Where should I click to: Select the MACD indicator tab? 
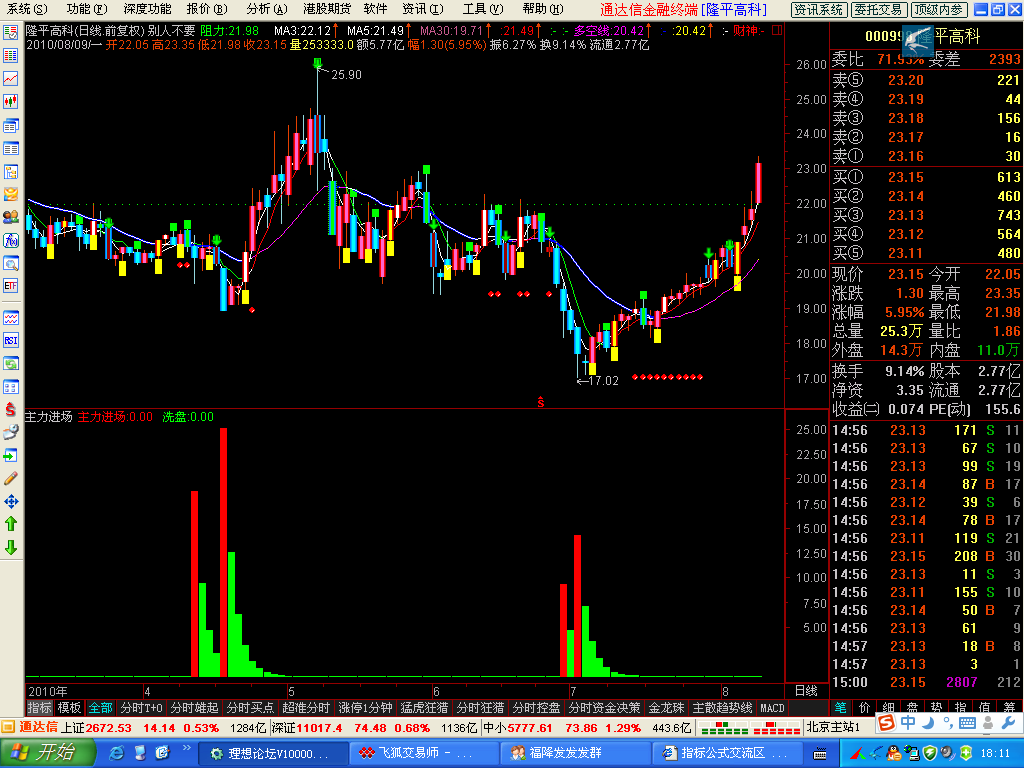coord(772,708)
